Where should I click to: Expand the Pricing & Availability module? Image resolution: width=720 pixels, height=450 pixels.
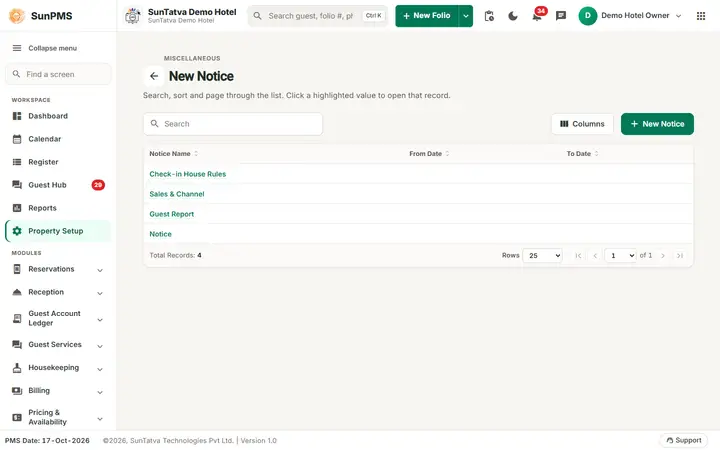click(x=100, y=419)
